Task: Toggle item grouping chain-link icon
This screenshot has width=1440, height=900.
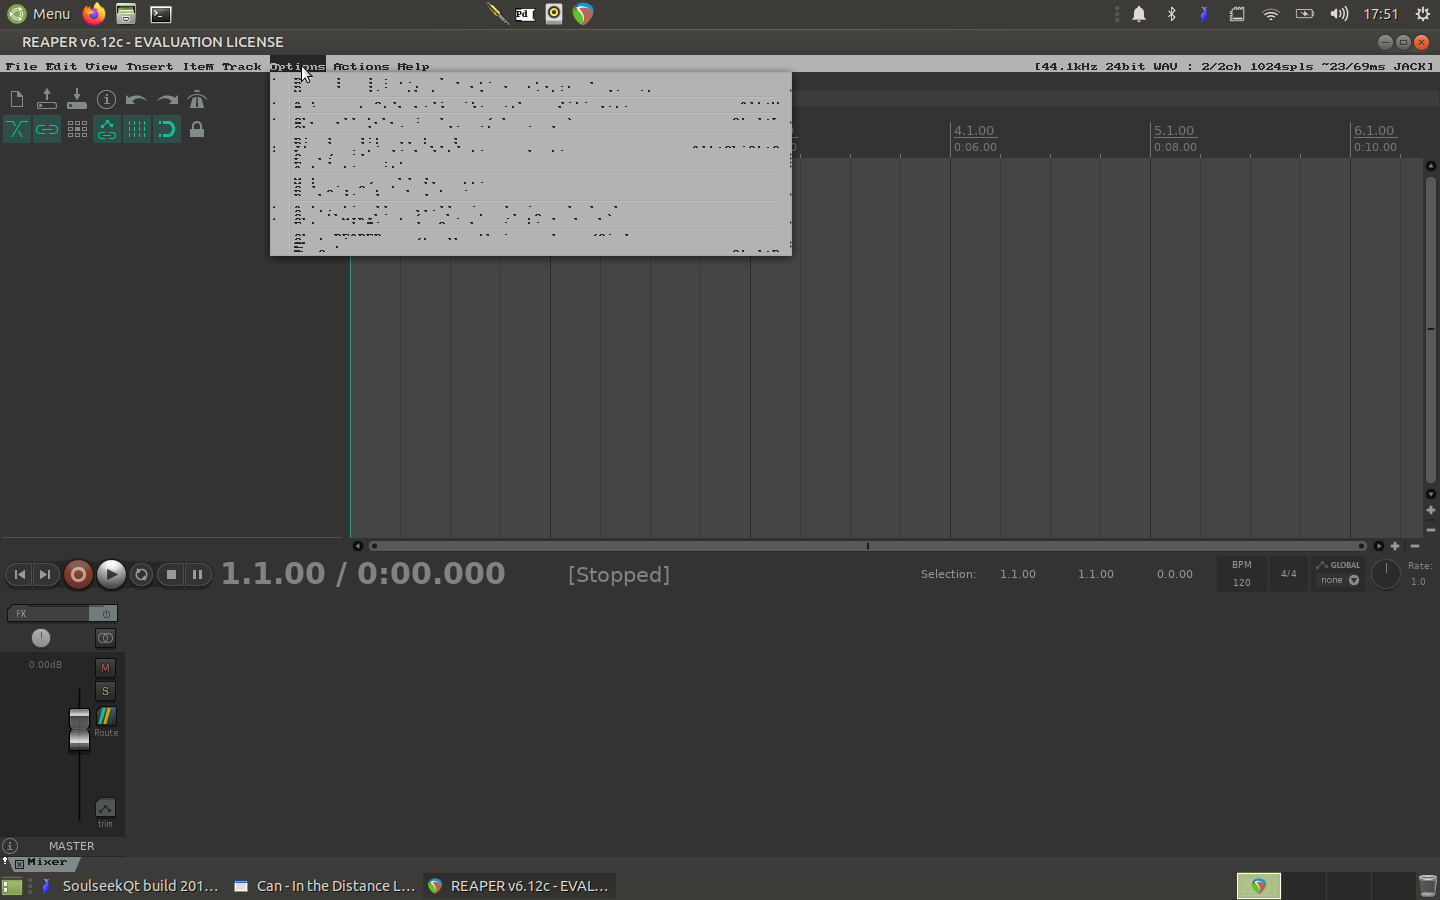Action: pyautogui.click(x=47, y=129)
